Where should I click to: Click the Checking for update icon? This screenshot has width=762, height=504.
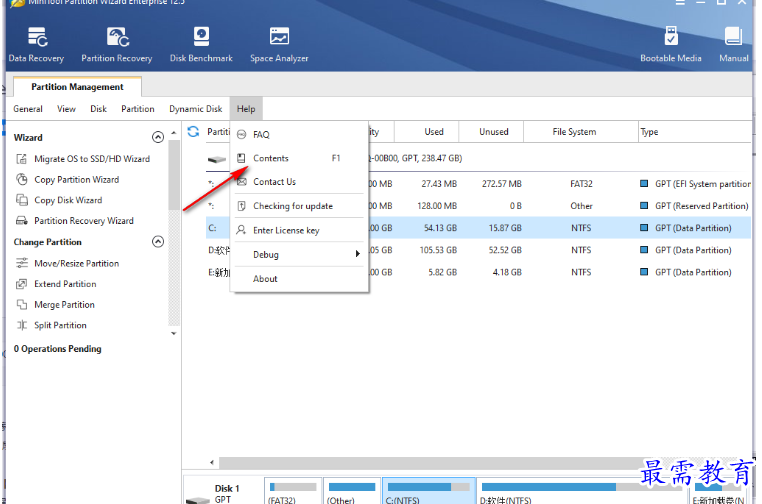pyautogui.click(x=241, y=206)
